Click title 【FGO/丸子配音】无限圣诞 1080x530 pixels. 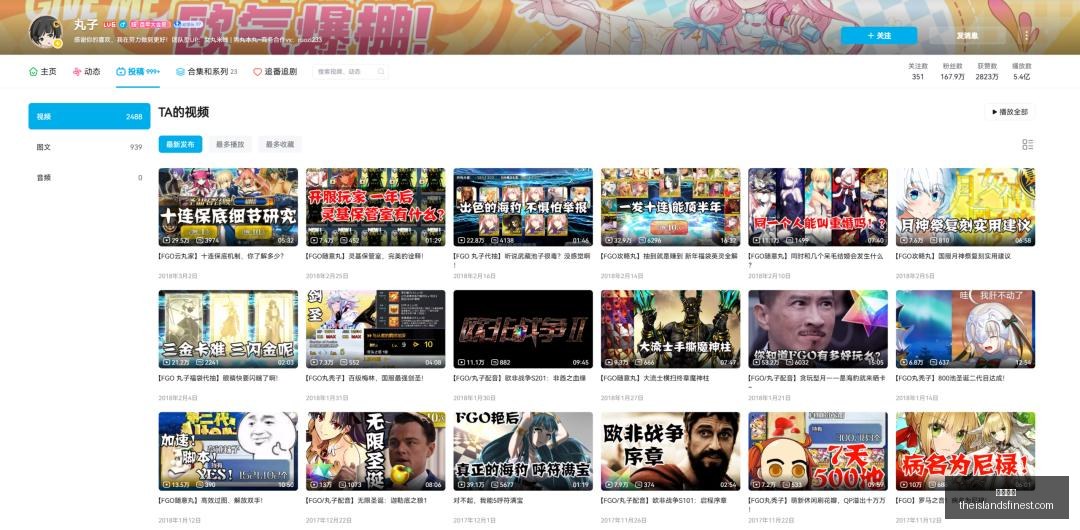tap(364, 500)
